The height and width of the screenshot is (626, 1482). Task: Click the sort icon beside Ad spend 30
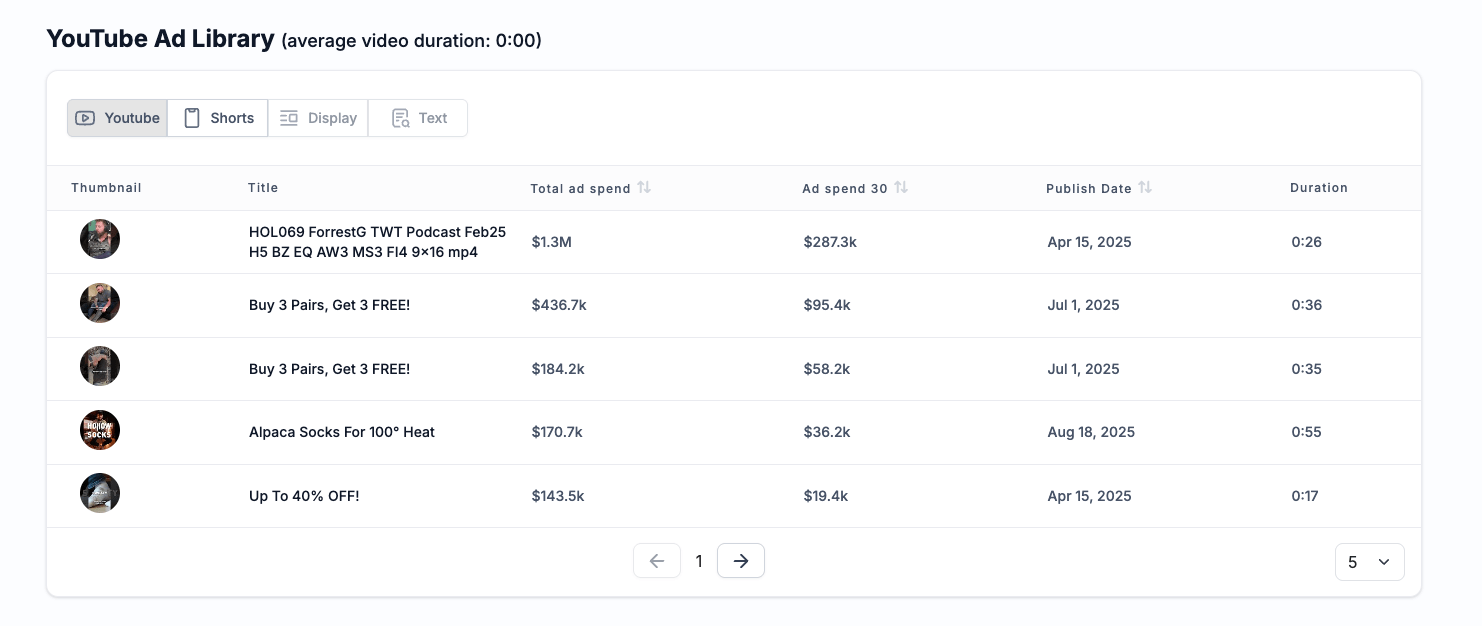tap(901, 188)
